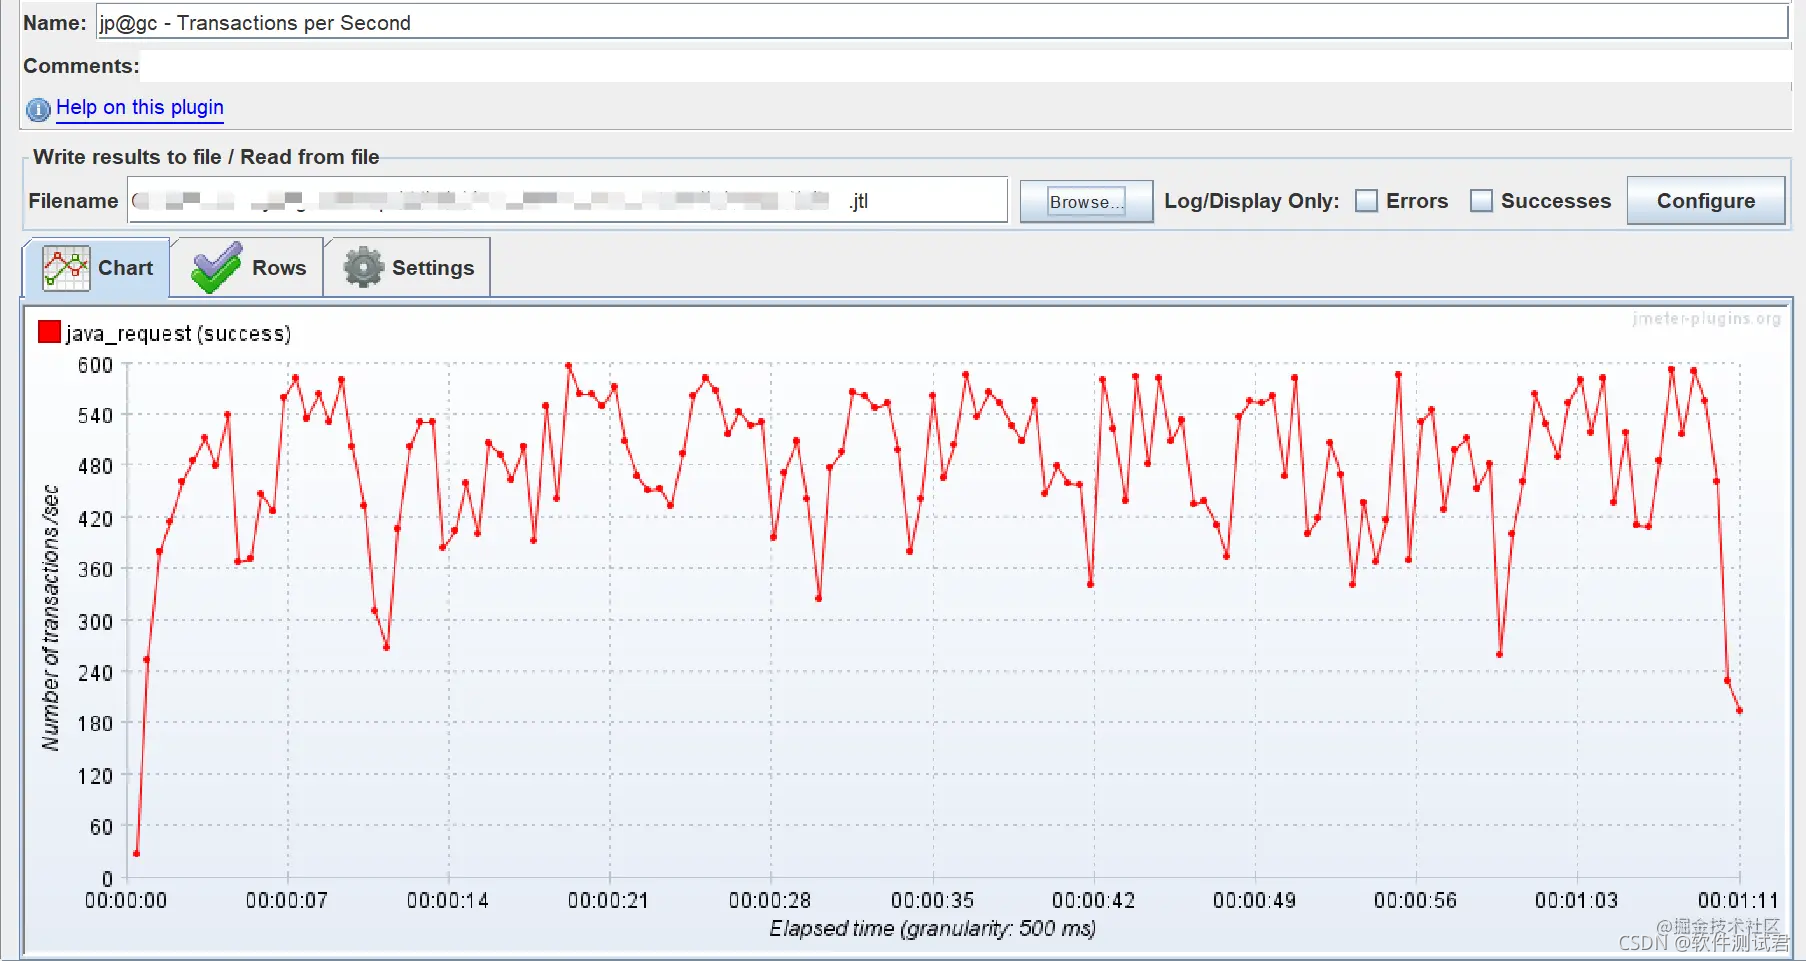Click the gear icon on the Settings tab

tap(363, 268)
